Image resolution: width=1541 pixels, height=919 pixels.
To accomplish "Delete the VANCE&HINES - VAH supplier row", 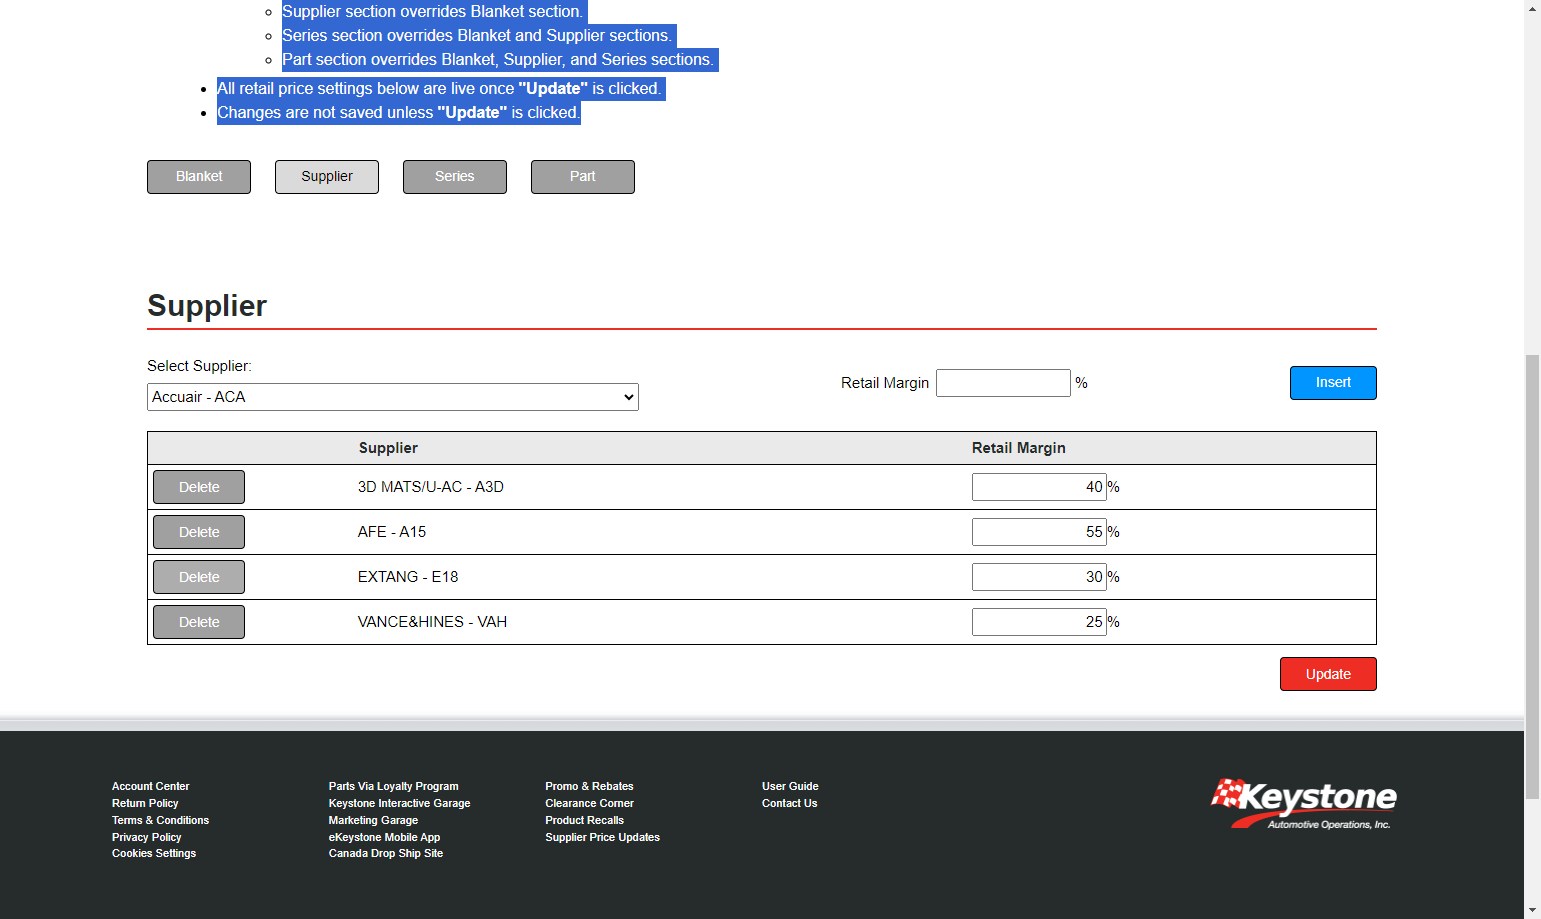I will [199, 622].
